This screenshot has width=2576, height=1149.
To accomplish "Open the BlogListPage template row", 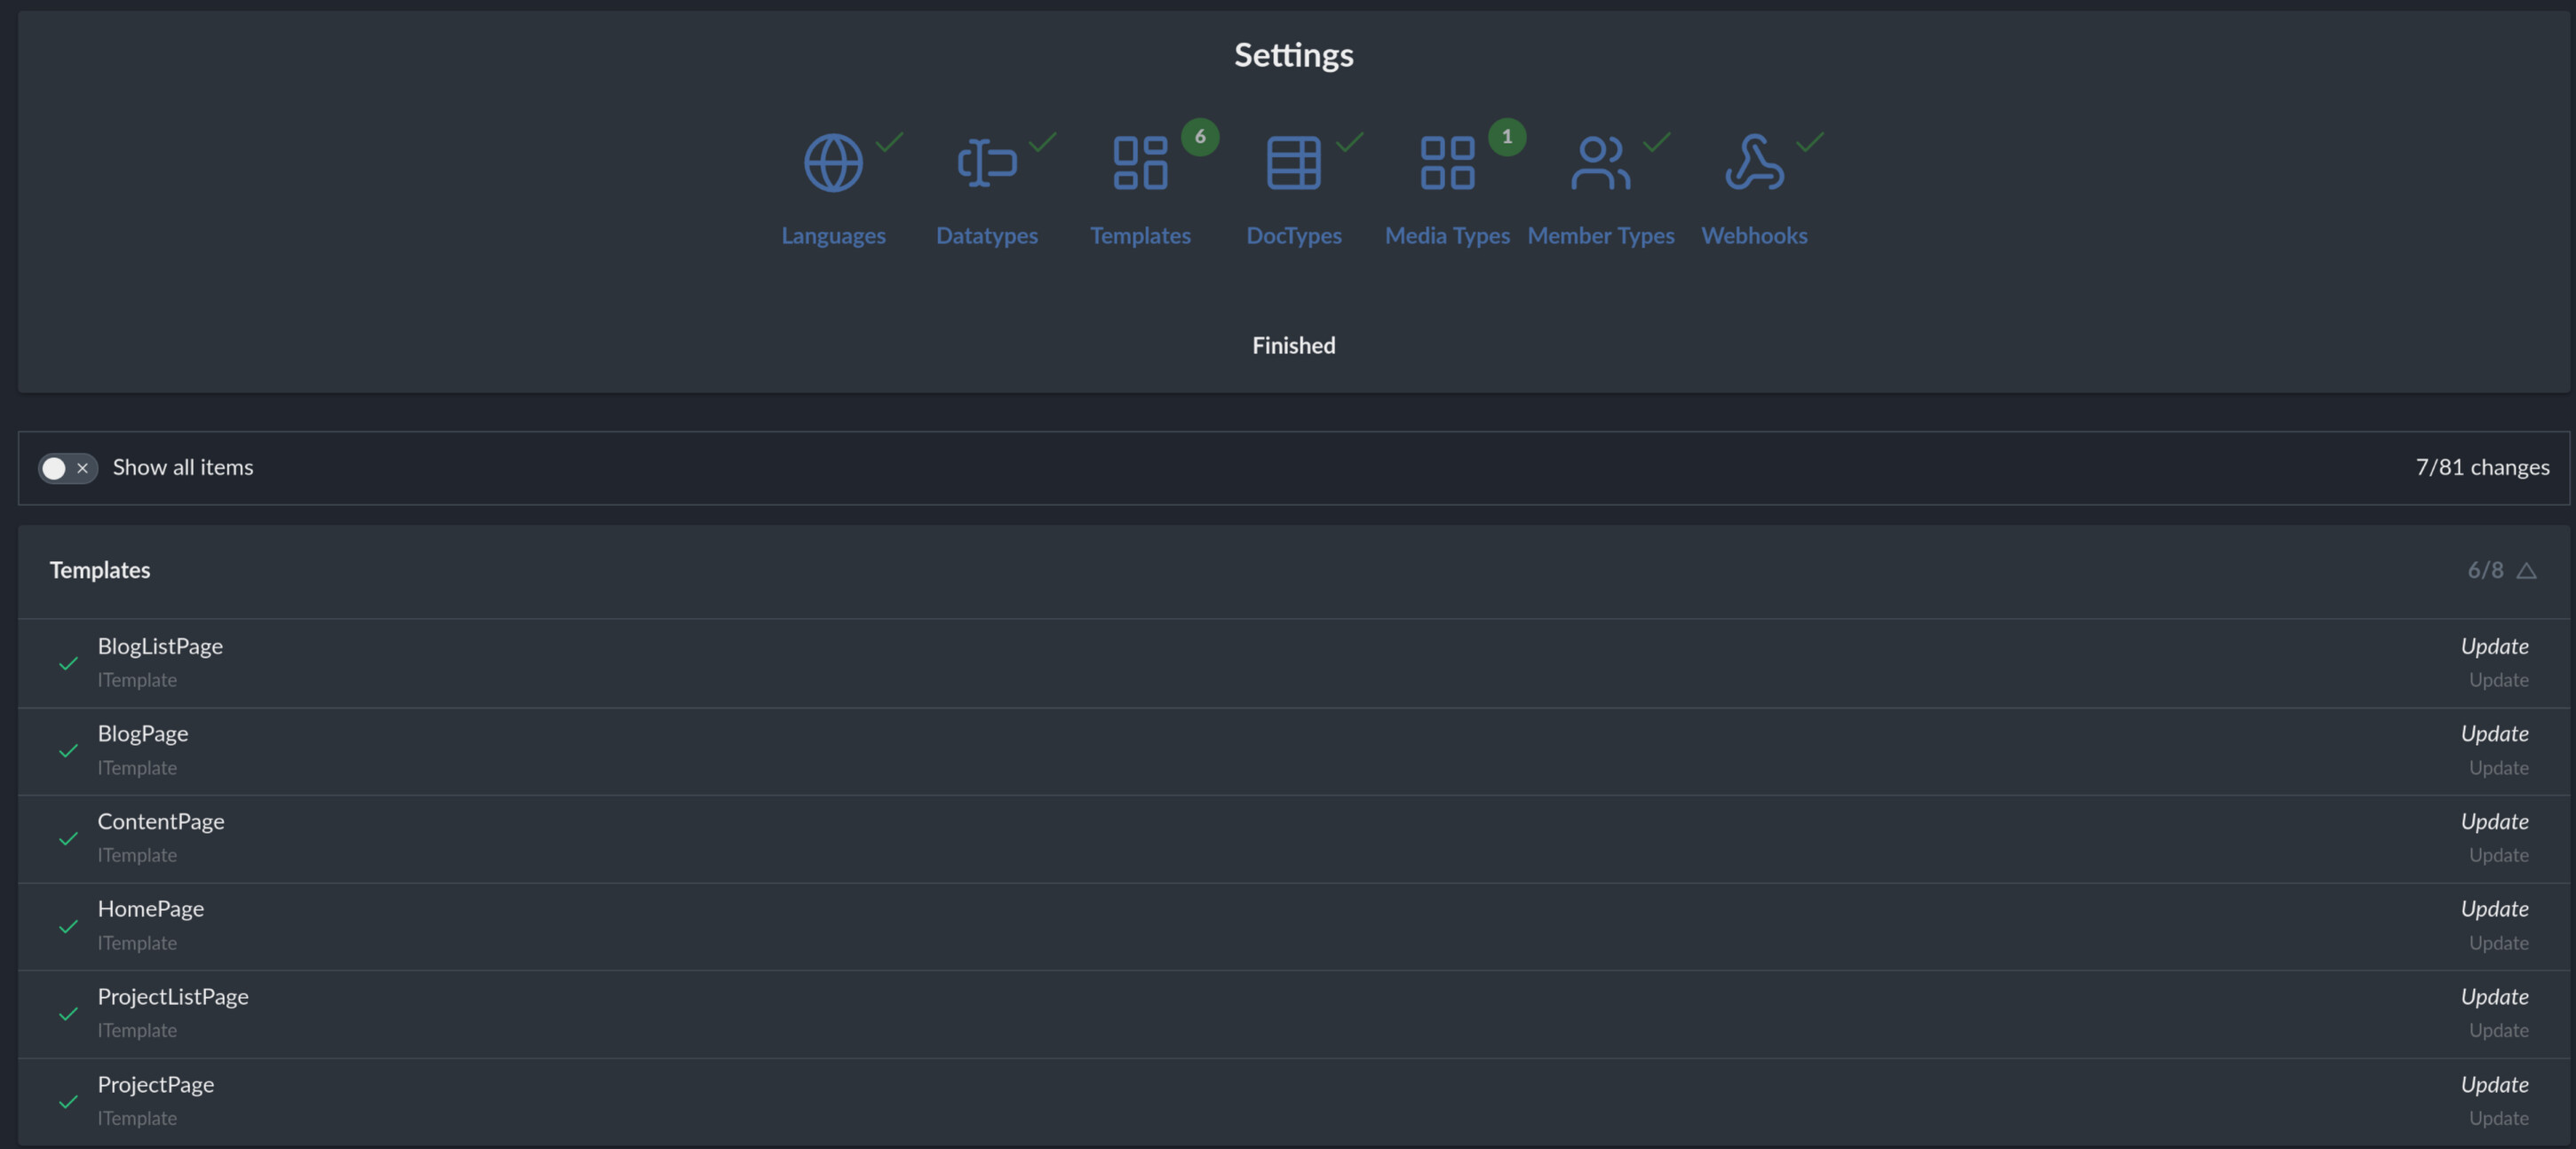I will point(160,647).
